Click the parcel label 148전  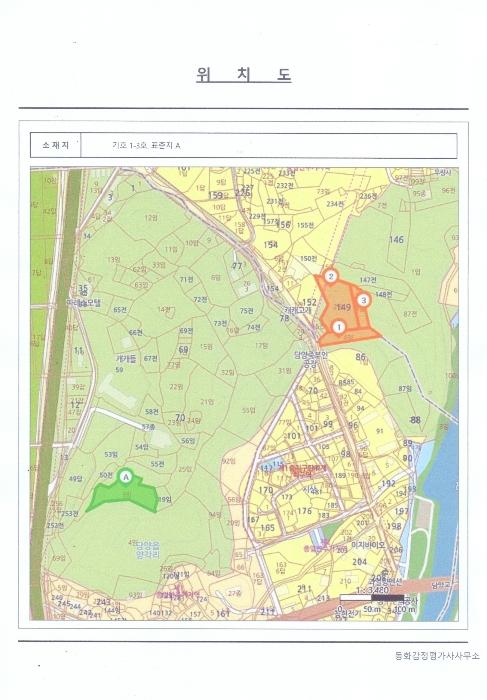point(383,294)
